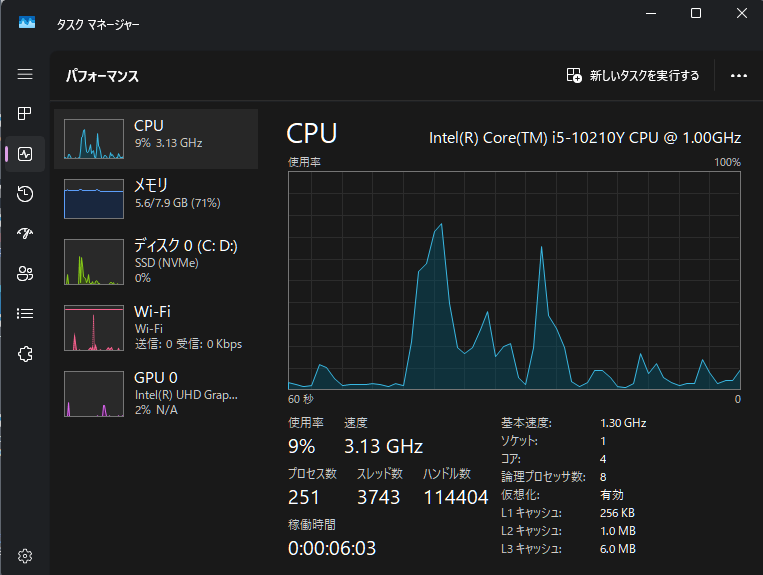Image resolution: width=763 pixels, height=575 pixels.
Task: Open the Services puzzle icon page
Action: 25,354
